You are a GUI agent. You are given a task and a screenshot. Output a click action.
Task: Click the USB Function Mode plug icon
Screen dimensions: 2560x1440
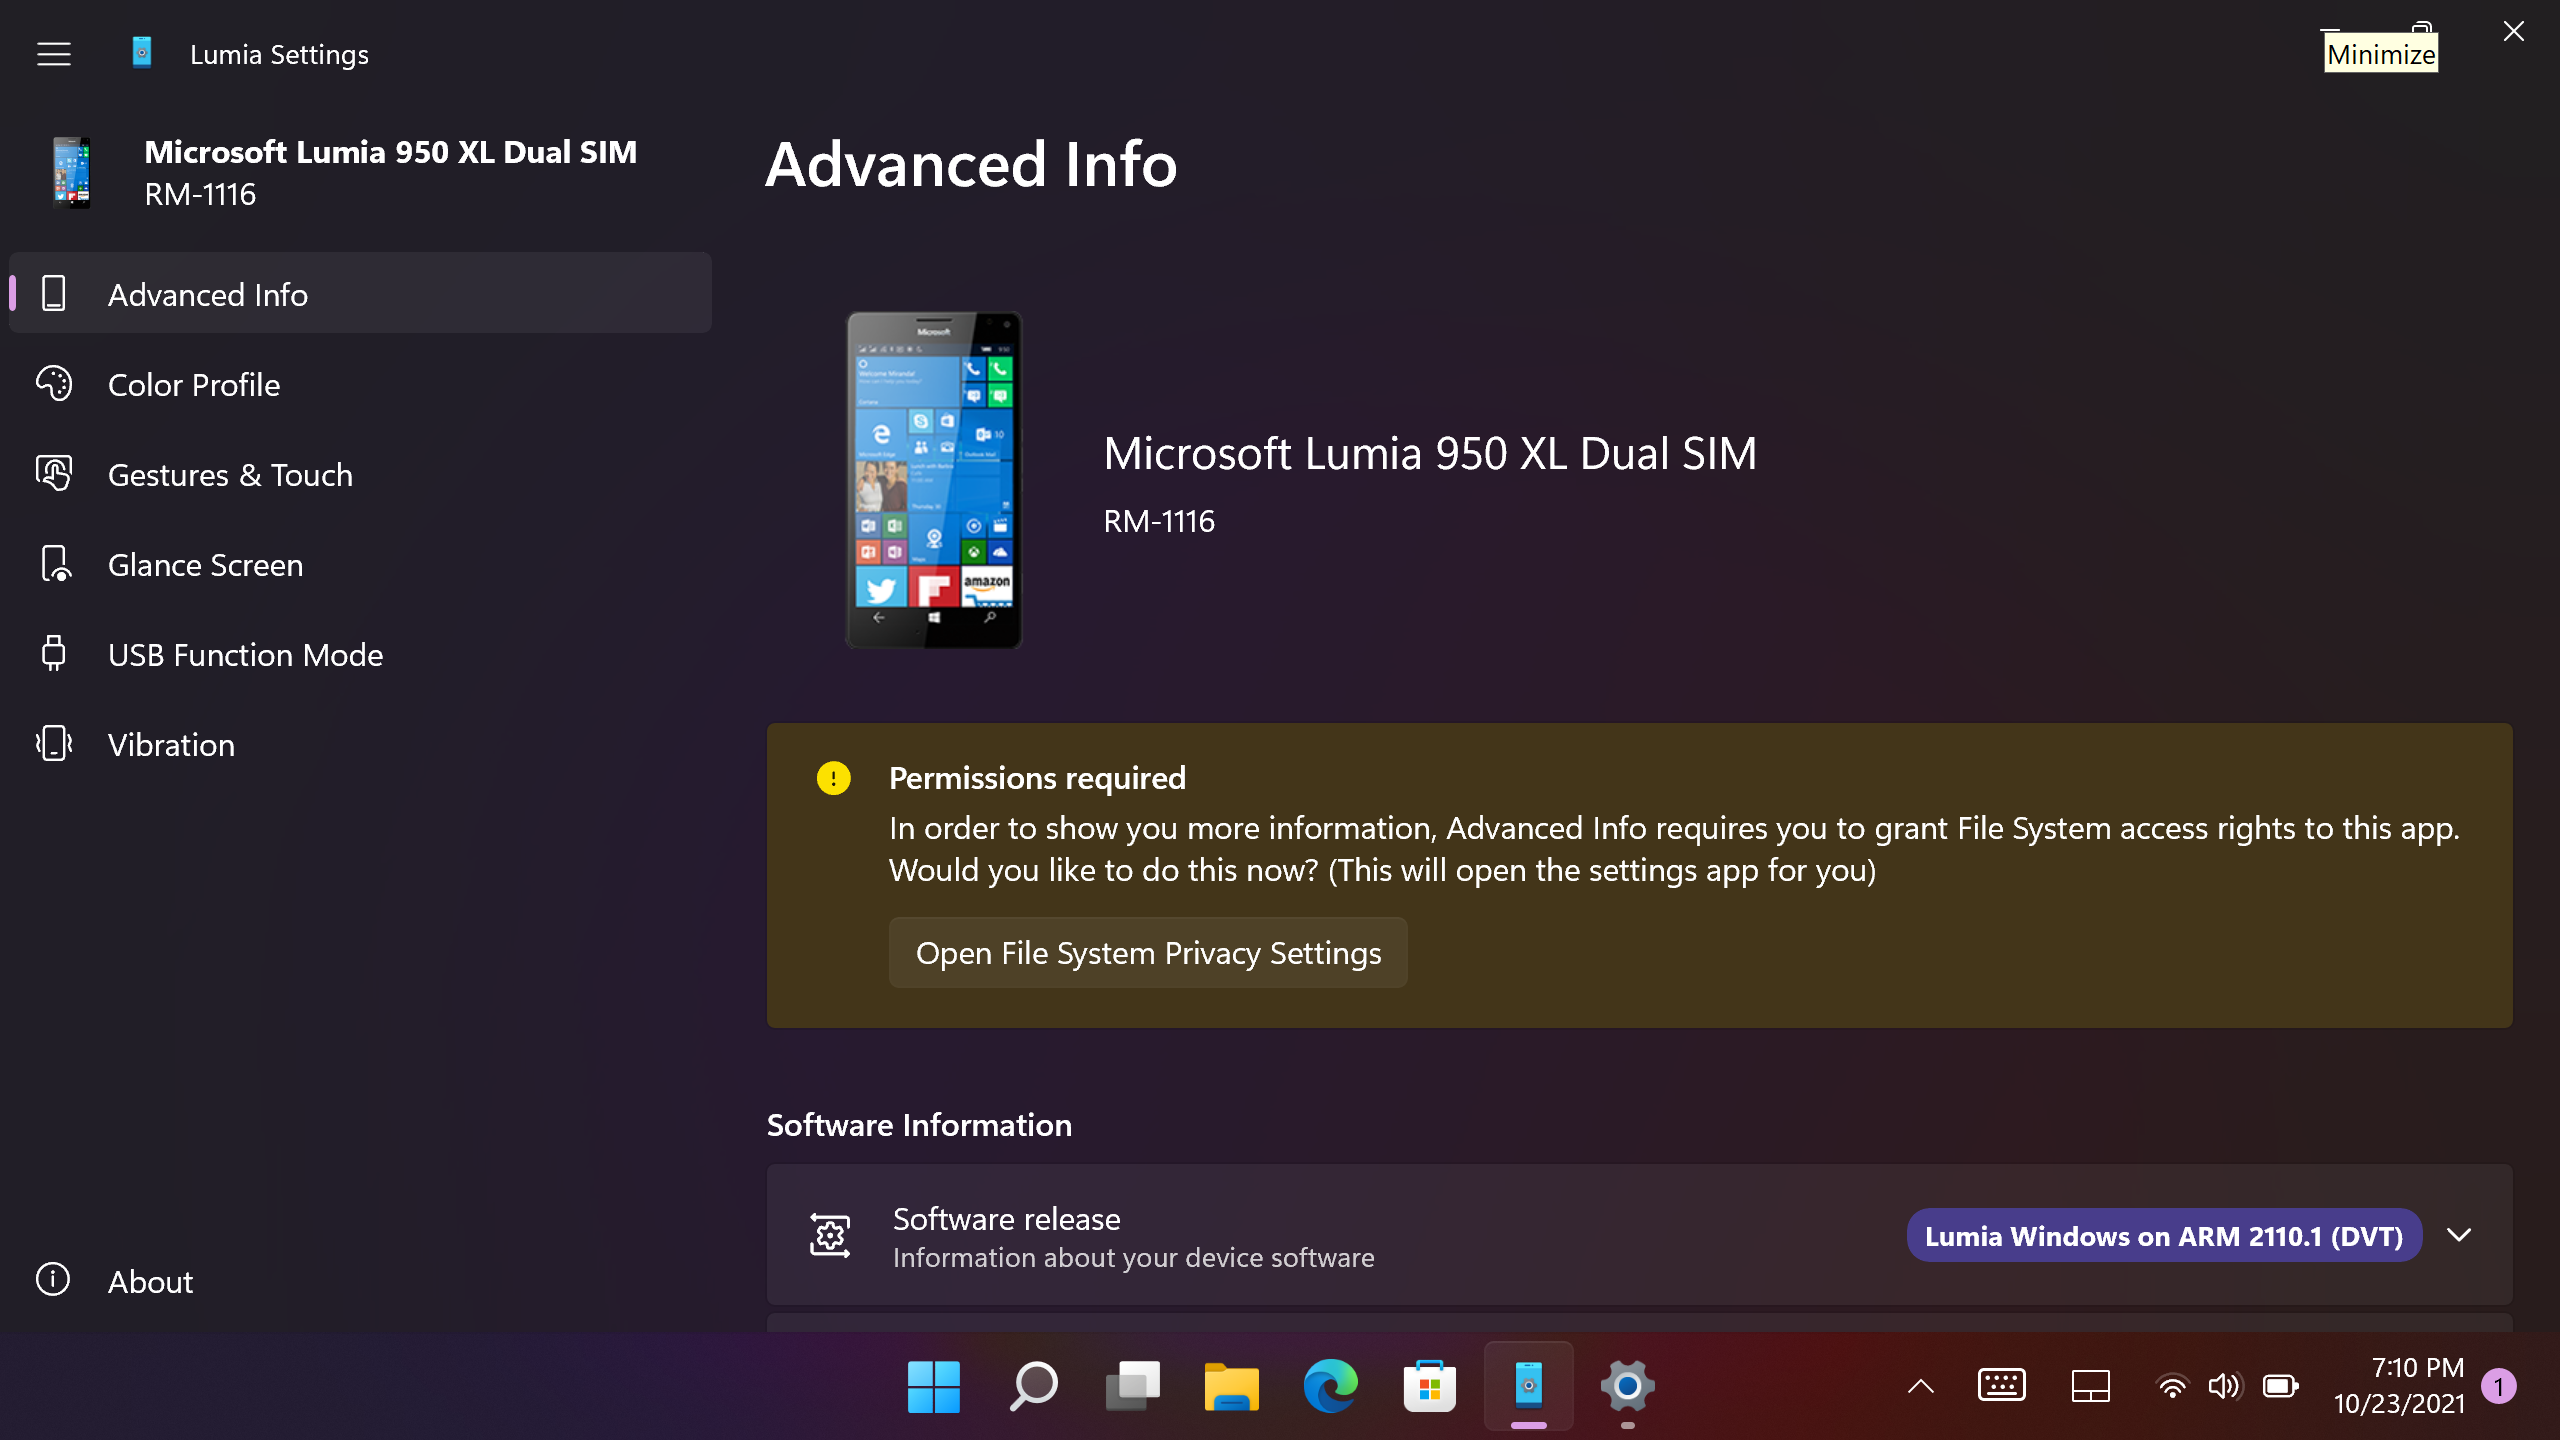coord(54,653)
